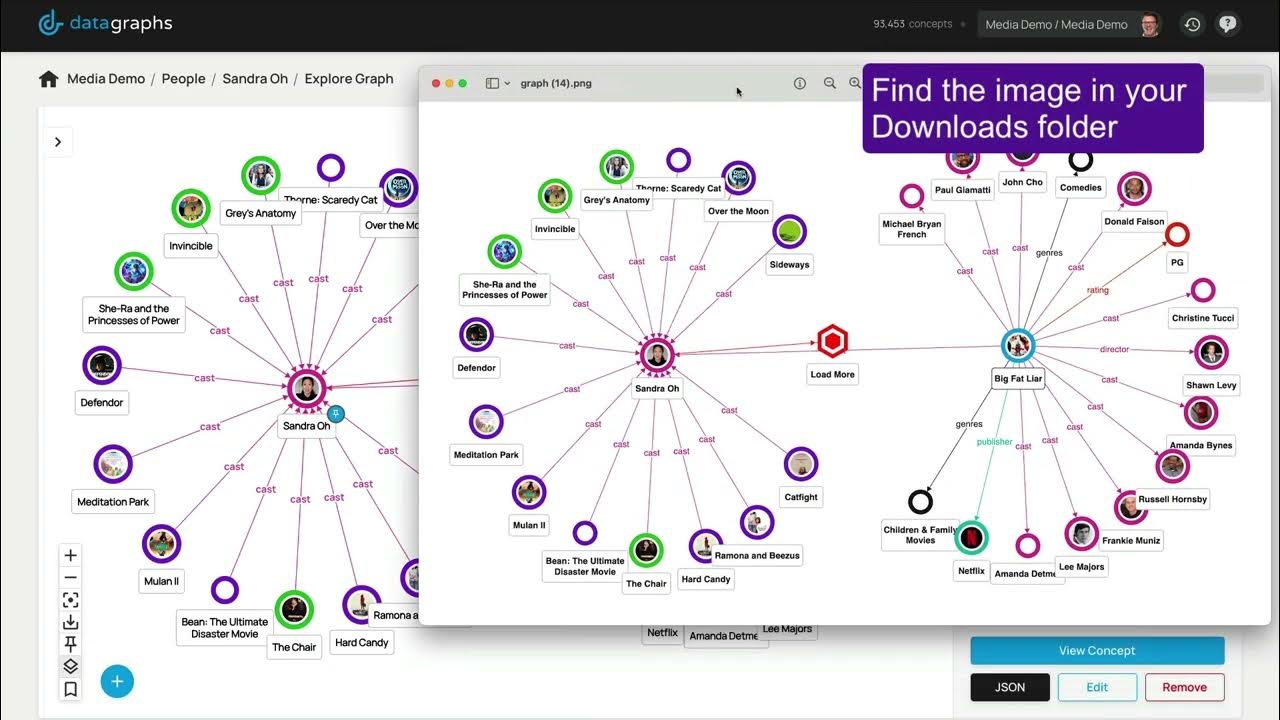
Task: Click Children & Family Movies label in Preview
Action: [x=920, y=535]
